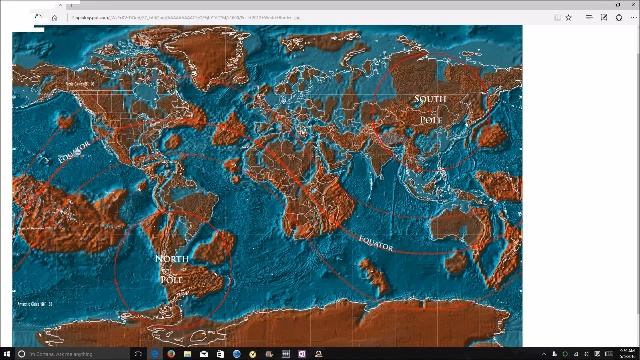Open Task View from the taskbar
Image resolution: width=640 pixels, height=360 pixels.
pyautogui.click(x=138, y=354)
